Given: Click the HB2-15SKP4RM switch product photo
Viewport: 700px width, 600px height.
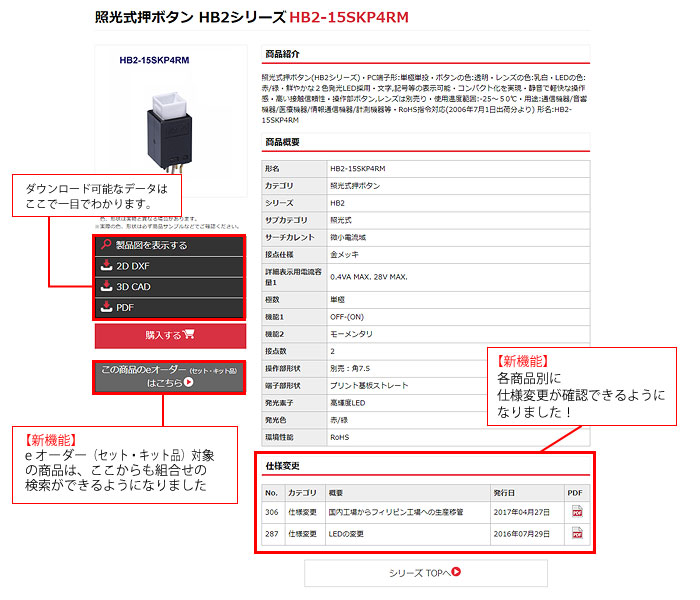Looking at the screenshot, I should coord(170,133).
